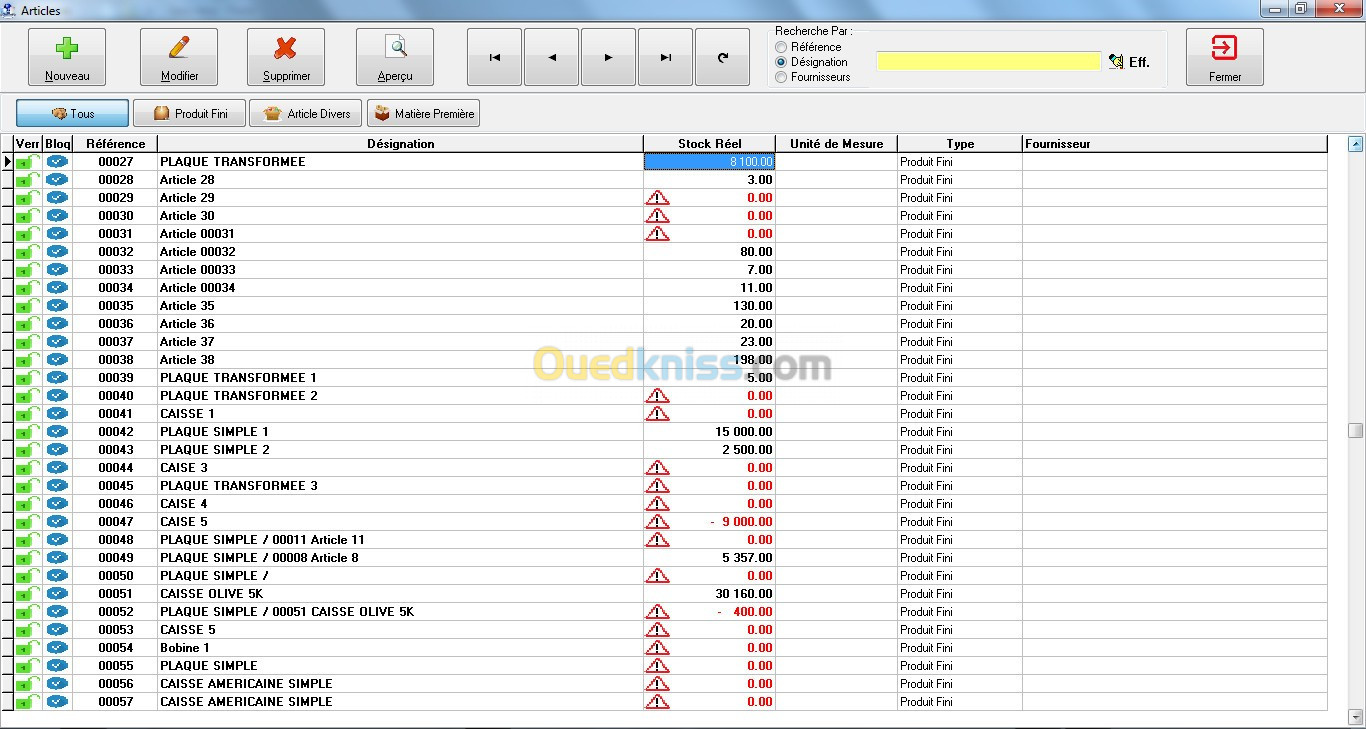Go to the previous record arrow
The image size is (1366, 729).
click(552, 57)
